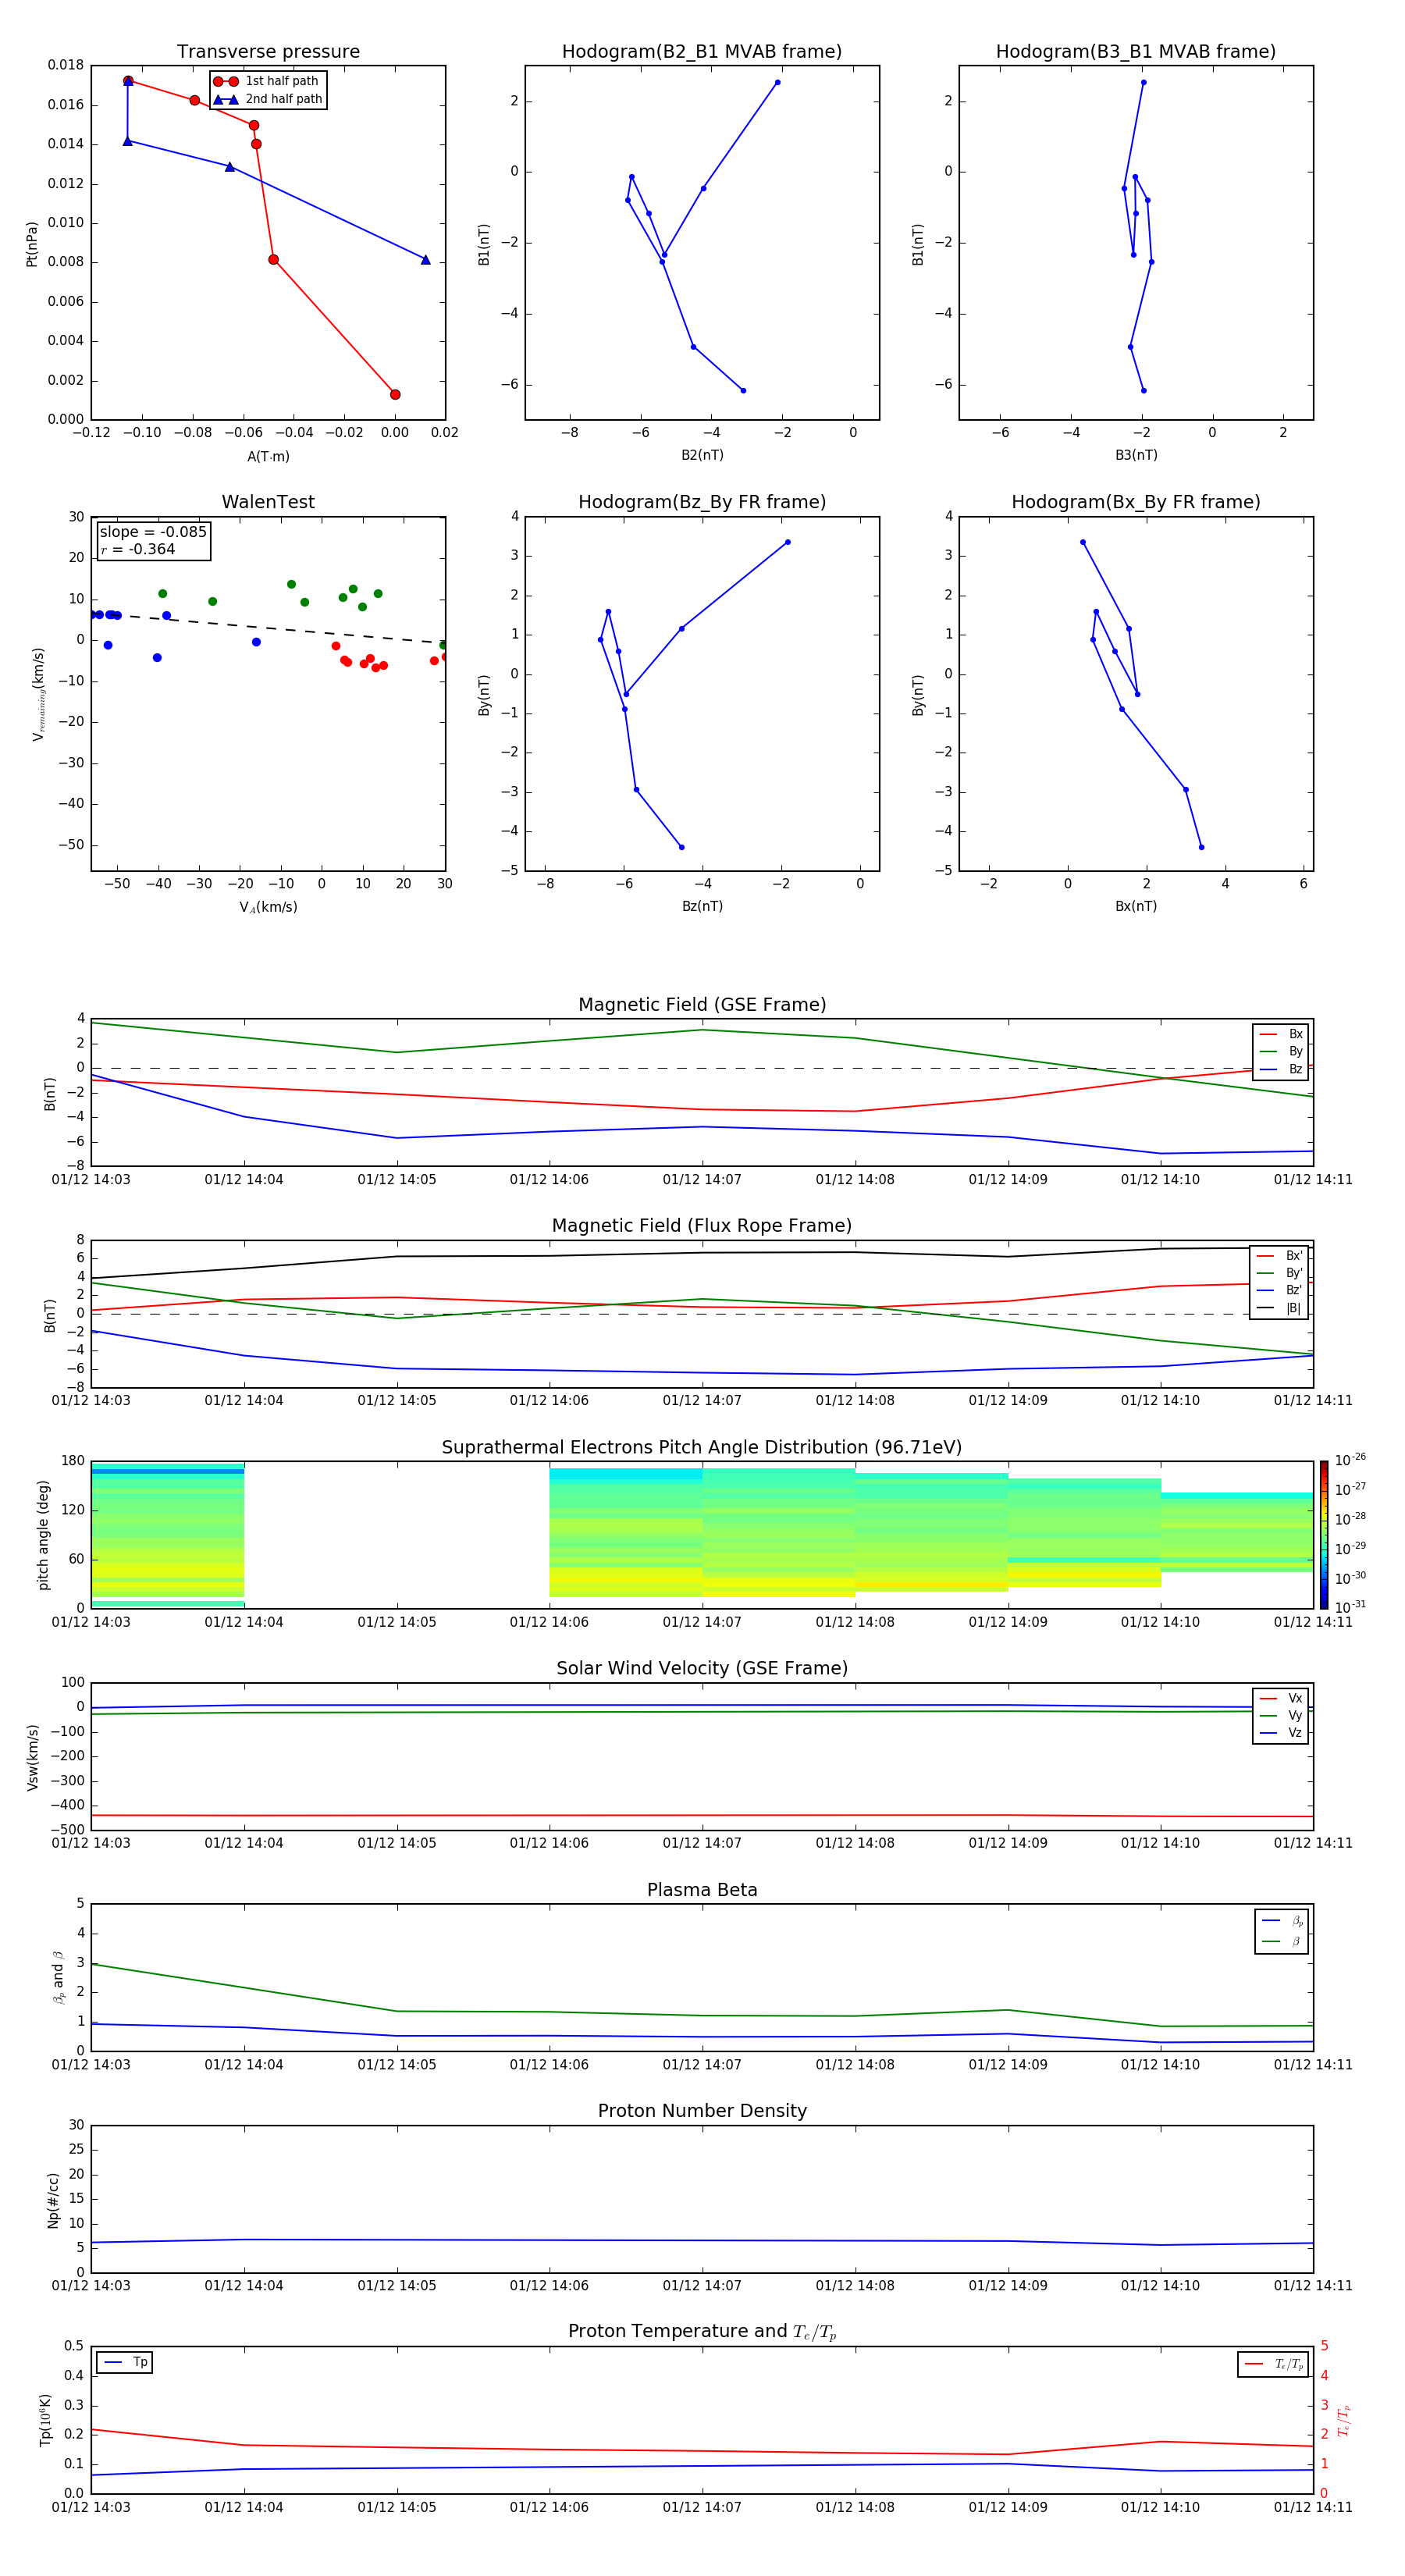Select the 'Tp(10^6K)' y-axis label

[45, 2420]
